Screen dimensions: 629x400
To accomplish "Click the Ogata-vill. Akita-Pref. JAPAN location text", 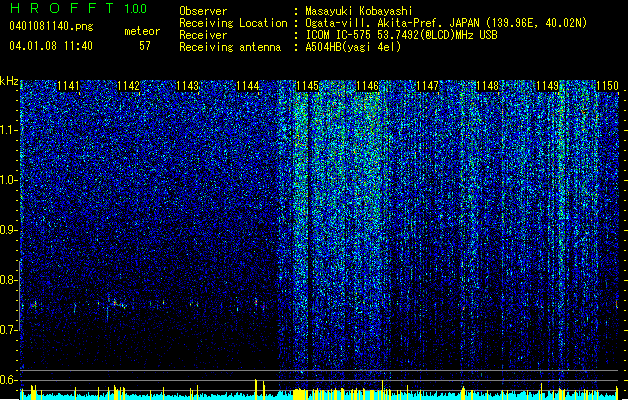I will coord(446,23).
